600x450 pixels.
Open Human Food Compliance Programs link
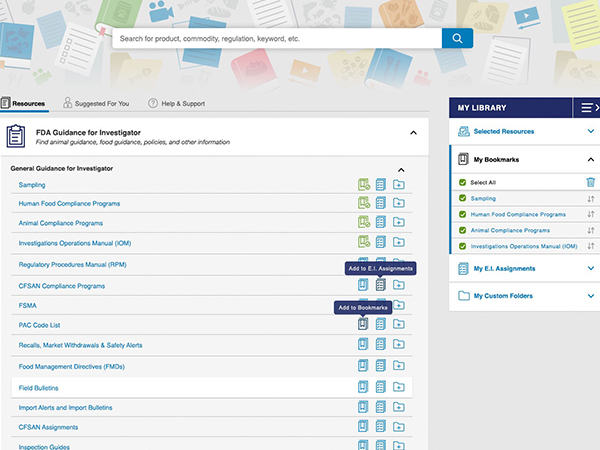(x=69, y=204)
